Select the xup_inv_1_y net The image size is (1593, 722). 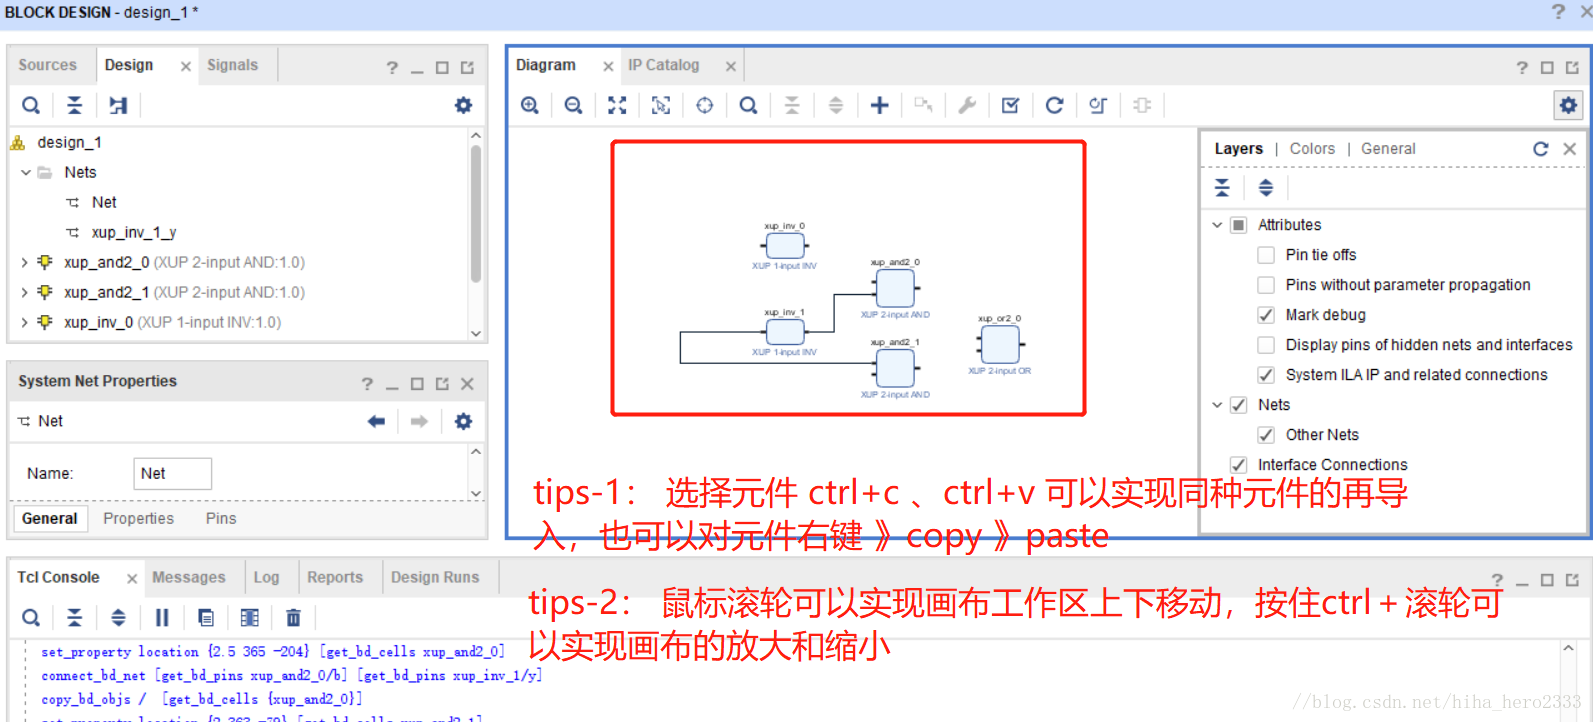pos(133,232)
